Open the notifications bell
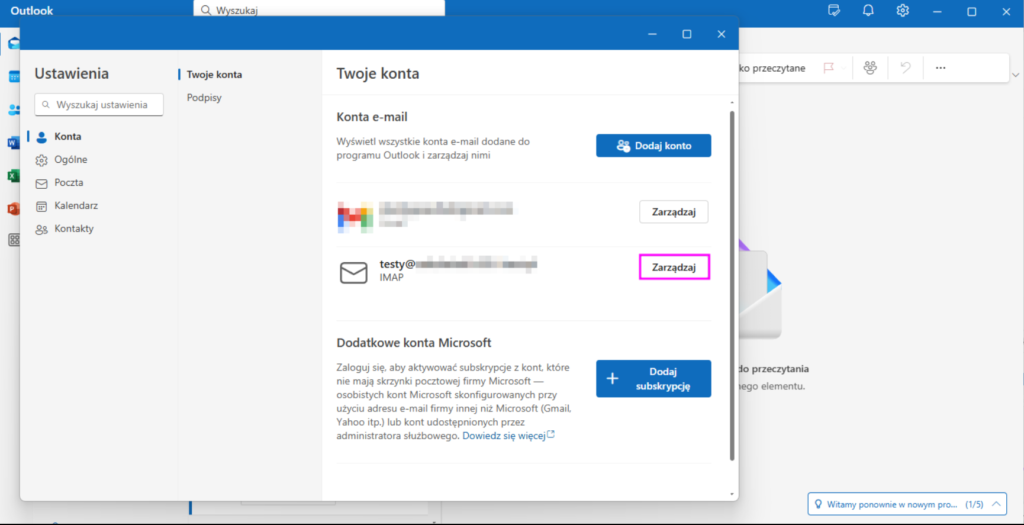This screenshot has width=1024, height=525. tap(868, 11)
